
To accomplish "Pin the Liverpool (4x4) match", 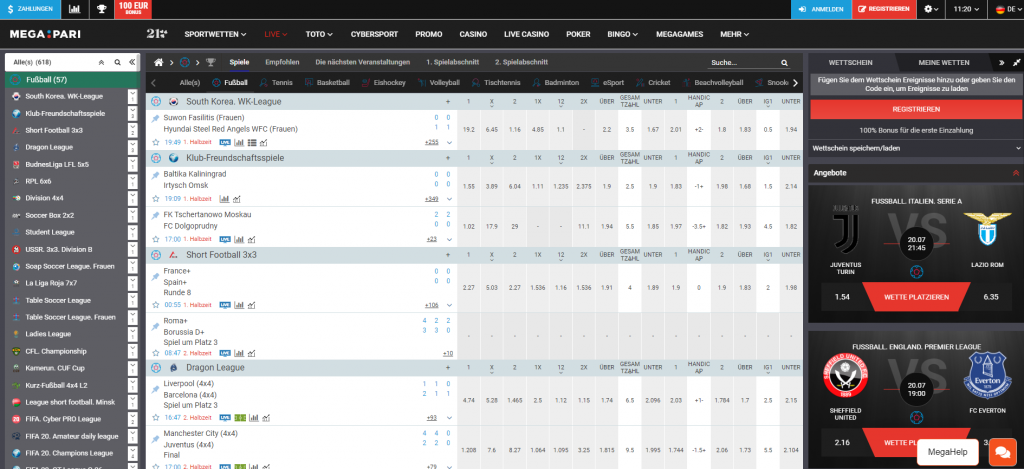I will pos(155,389).
